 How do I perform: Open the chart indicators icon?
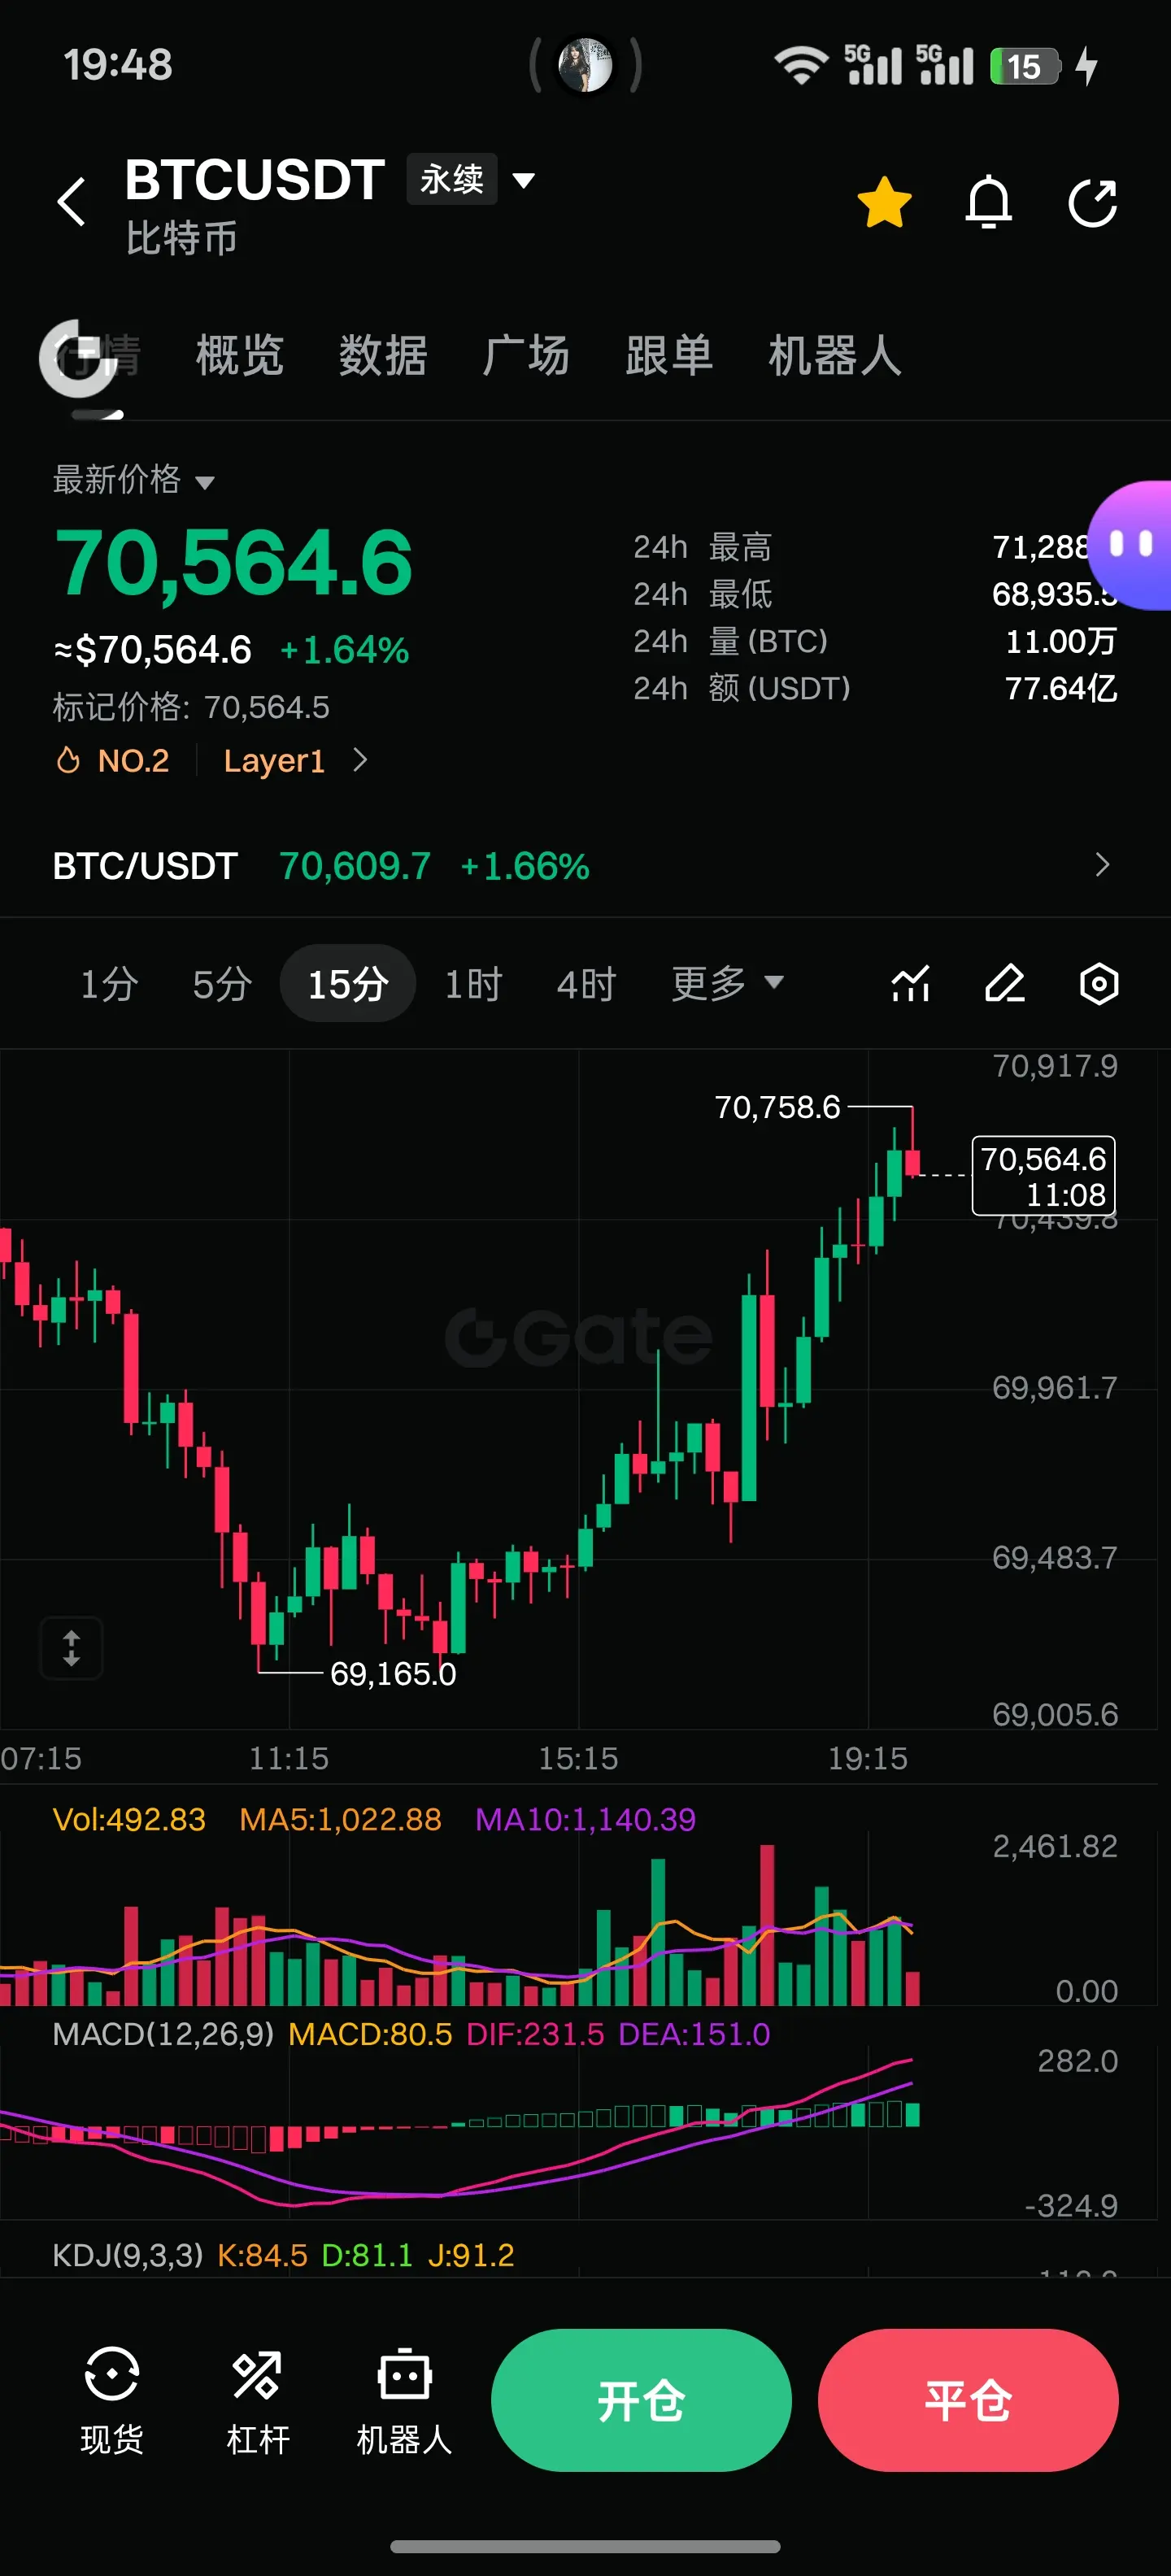910,984
